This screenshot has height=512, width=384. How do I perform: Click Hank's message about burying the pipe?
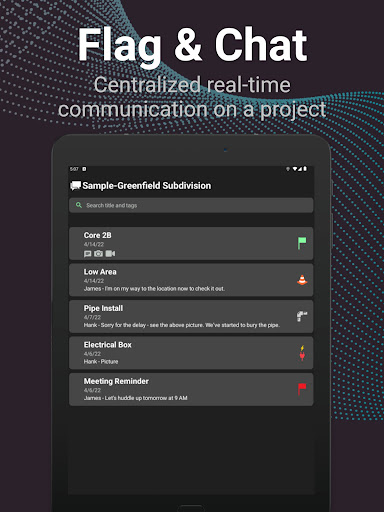click(182, 325)
